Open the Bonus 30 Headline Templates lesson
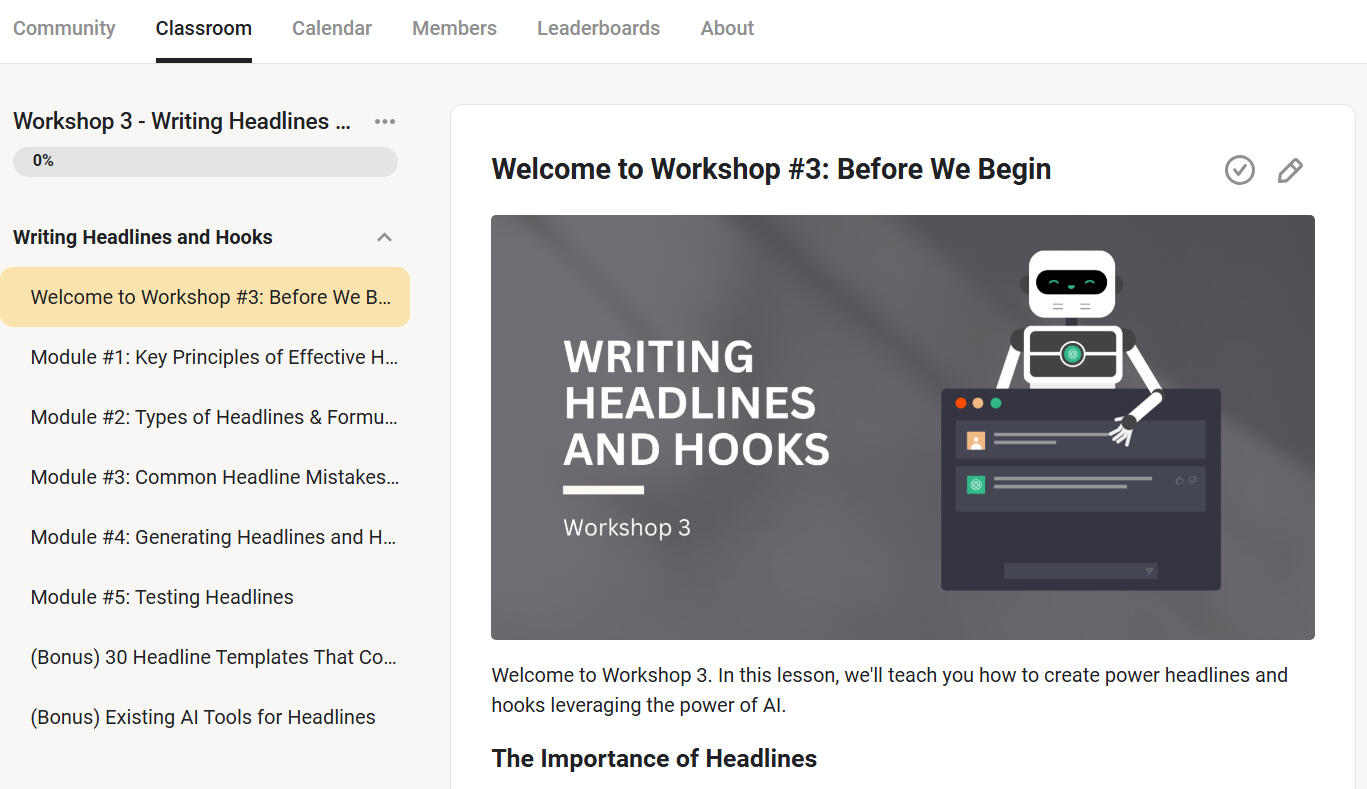This screenshot has width=1367, height=789. click(x=214, y=657)
